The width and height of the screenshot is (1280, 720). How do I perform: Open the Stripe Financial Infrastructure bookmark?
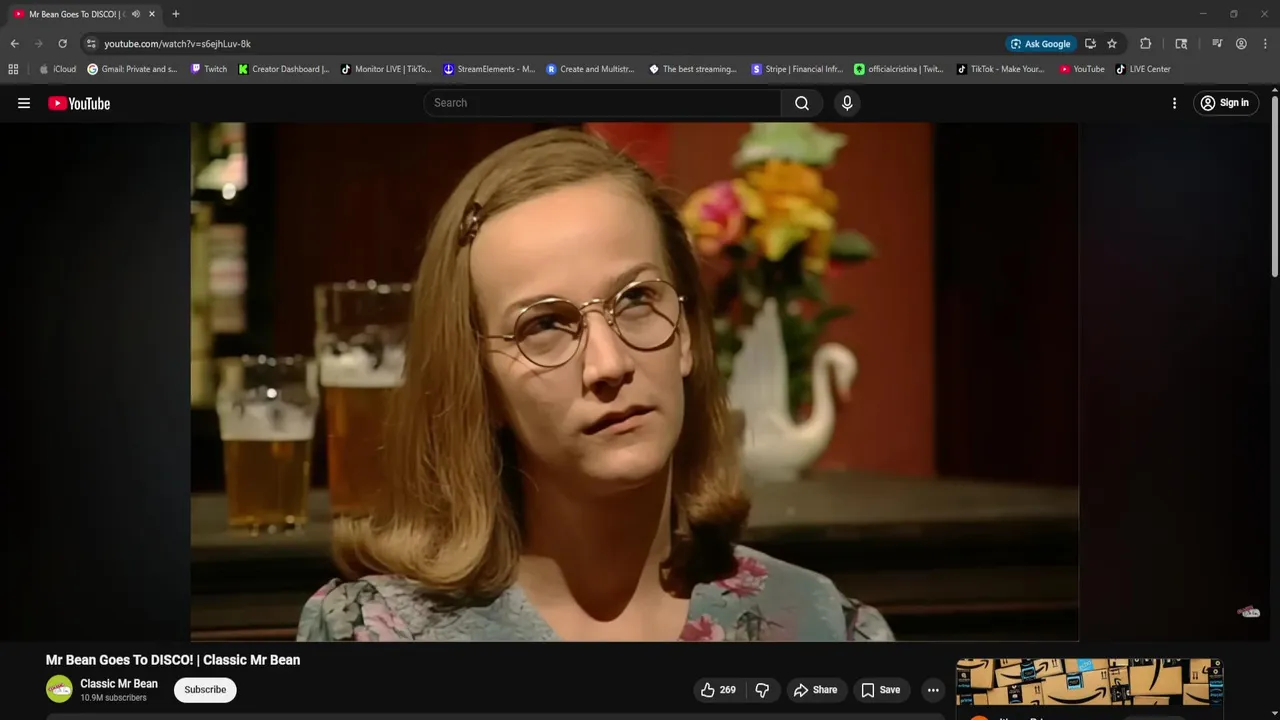click(x=797, y=69)
